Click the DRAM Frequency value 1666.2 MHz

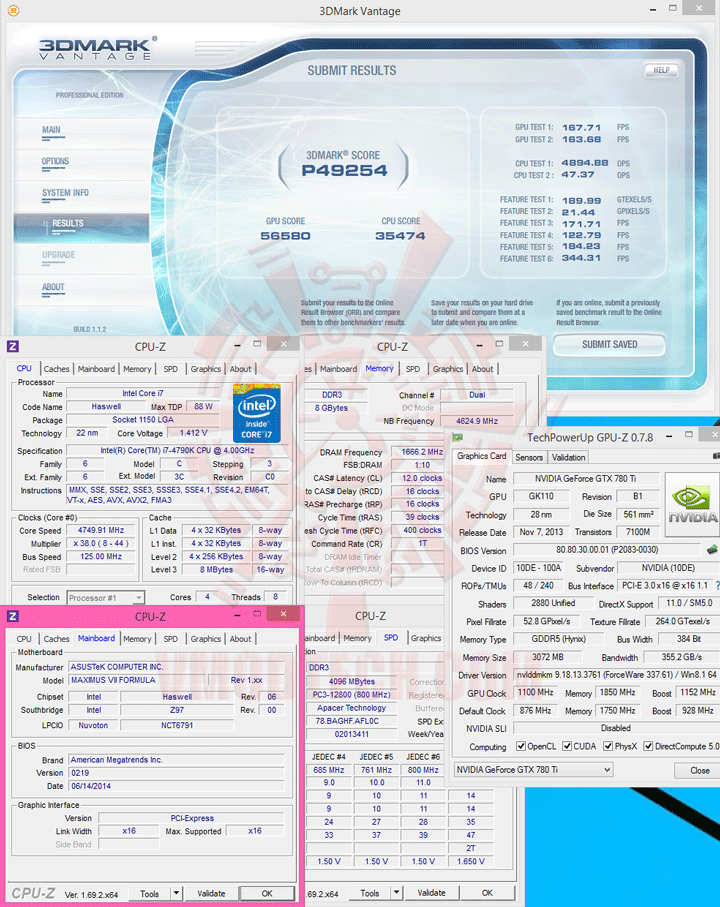[x=418, y=452]
